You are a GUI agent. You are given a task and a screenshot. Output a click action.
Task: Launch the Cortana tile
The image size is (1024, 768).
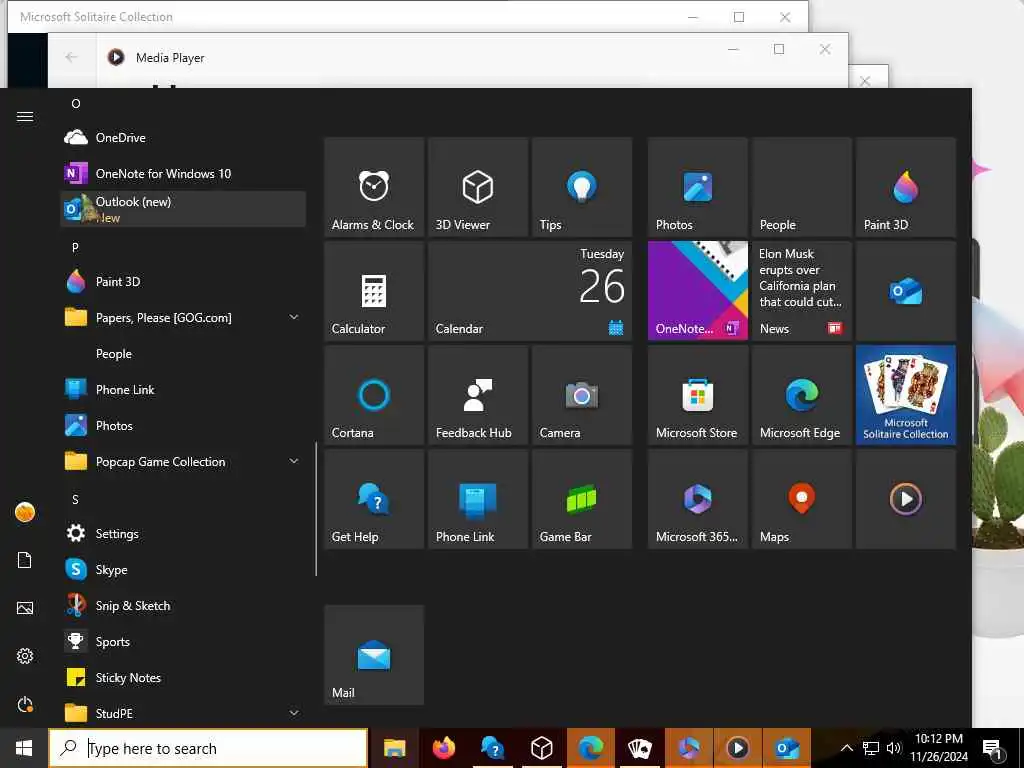(374, 395)
